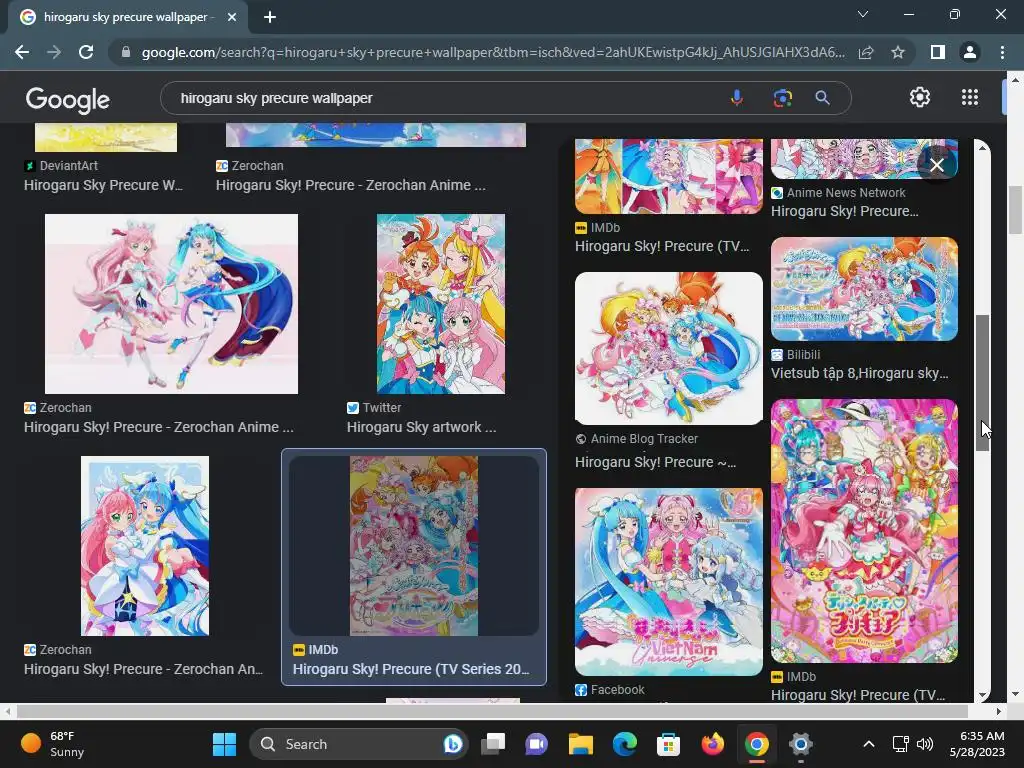
Task: Click the forward navigation arrow
Action: [54, 52]
